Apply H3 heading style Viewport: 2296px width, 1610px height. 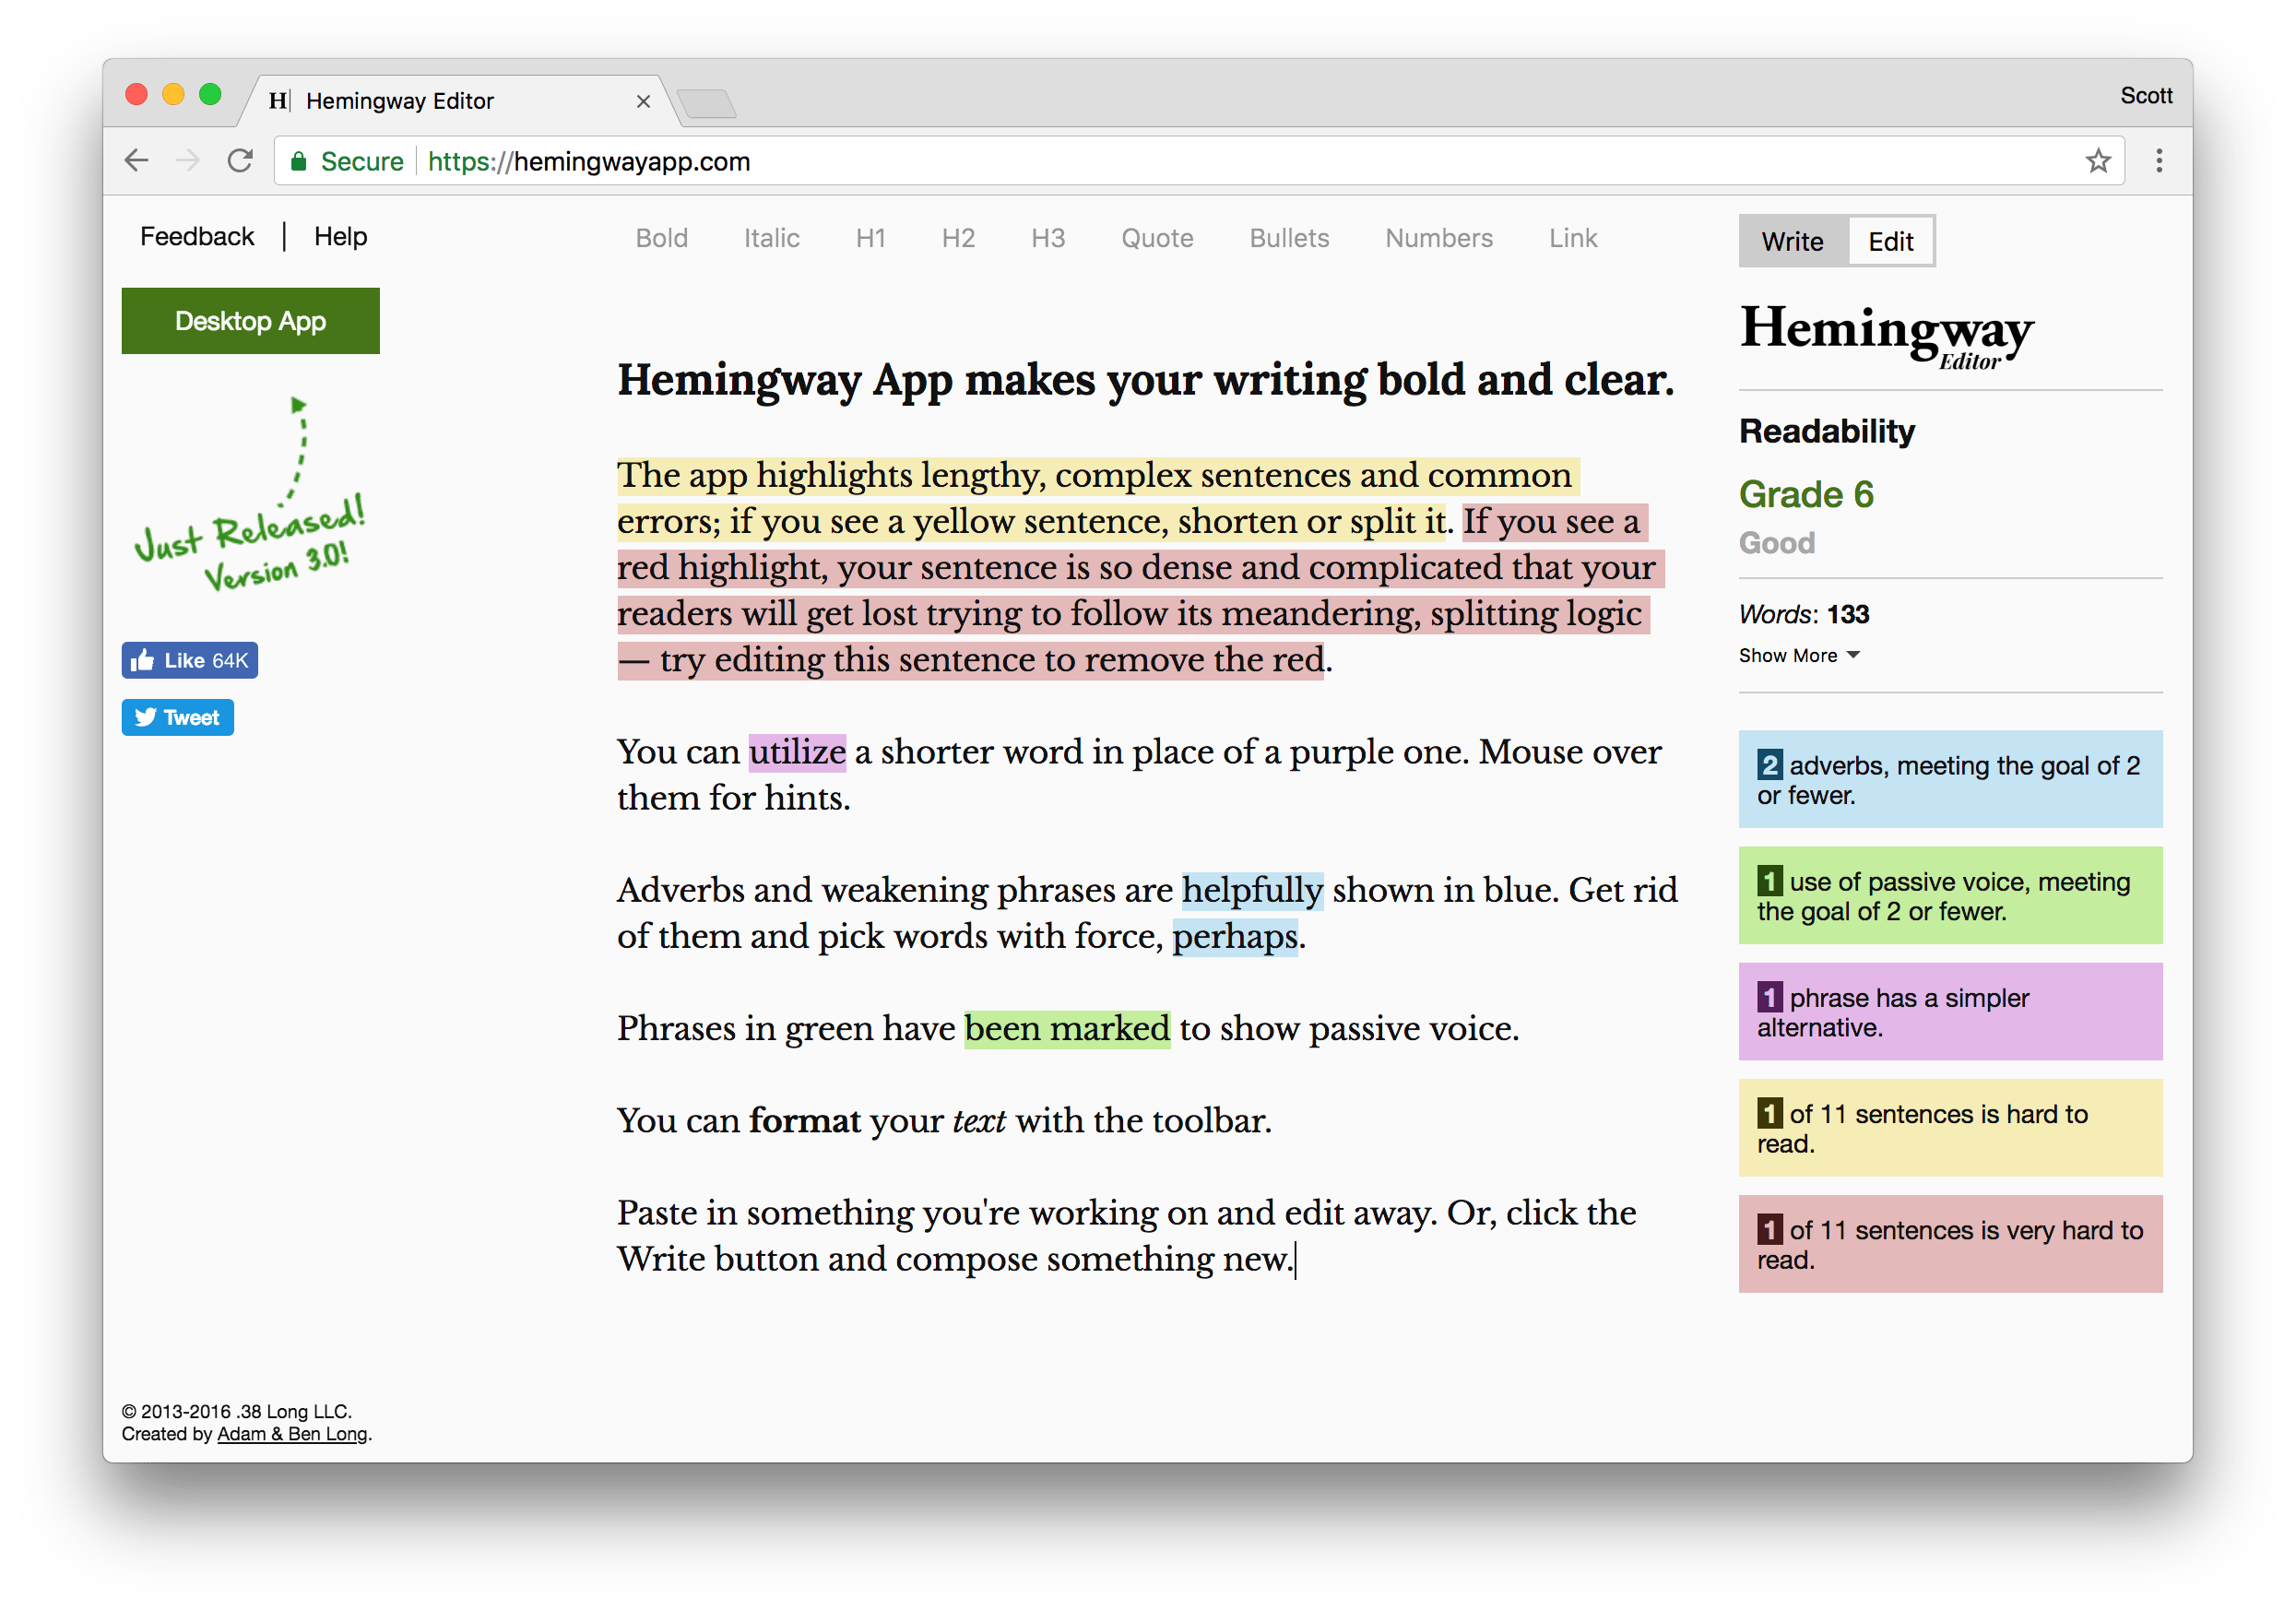(x=1048, y=238)
